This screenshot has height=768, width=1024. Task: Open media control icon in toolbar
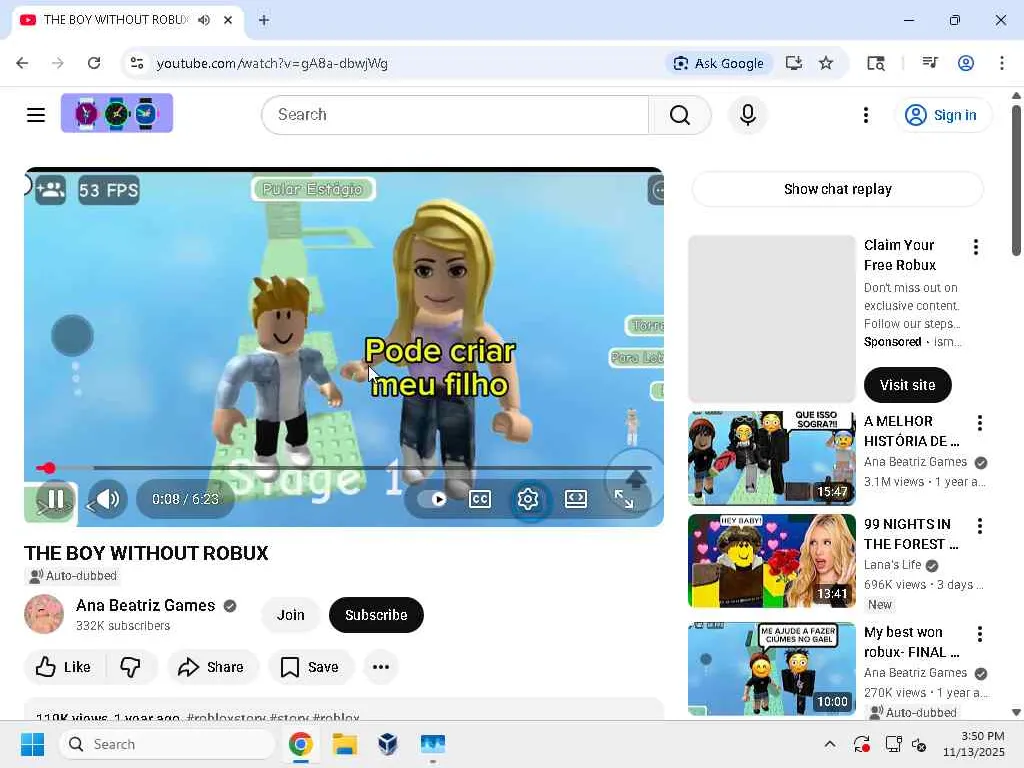[930, 63]
